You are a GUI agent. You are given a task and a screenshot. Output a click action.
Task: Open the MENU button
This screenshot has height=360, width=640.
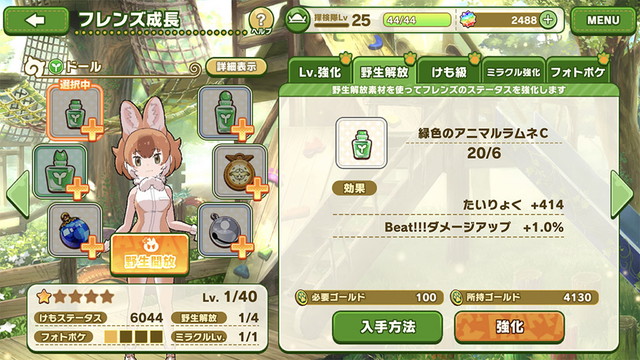click(603, 20)
